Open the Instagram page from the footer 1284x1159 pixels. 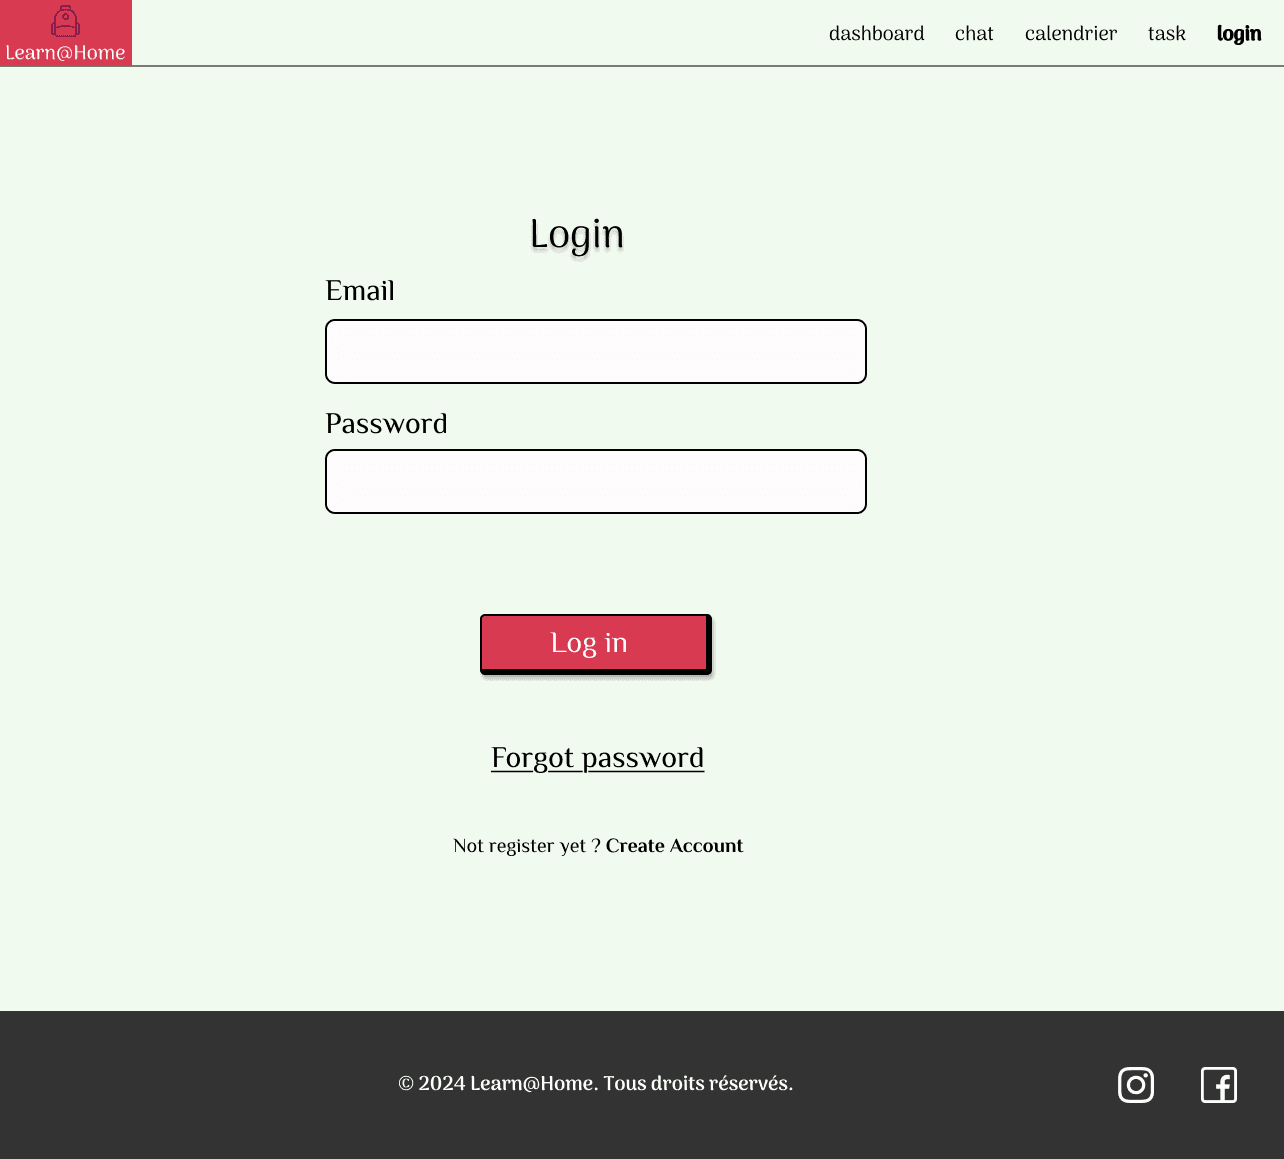[x=1135, y=1085]
